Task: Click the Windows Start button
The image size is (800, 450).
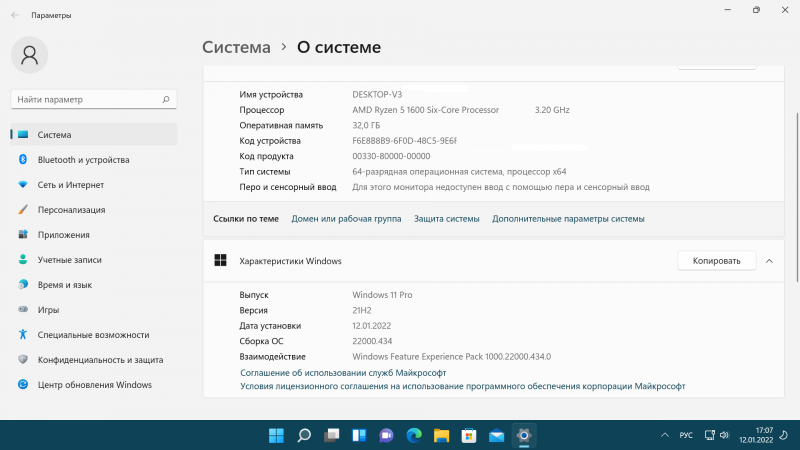Action: [276, 436]
